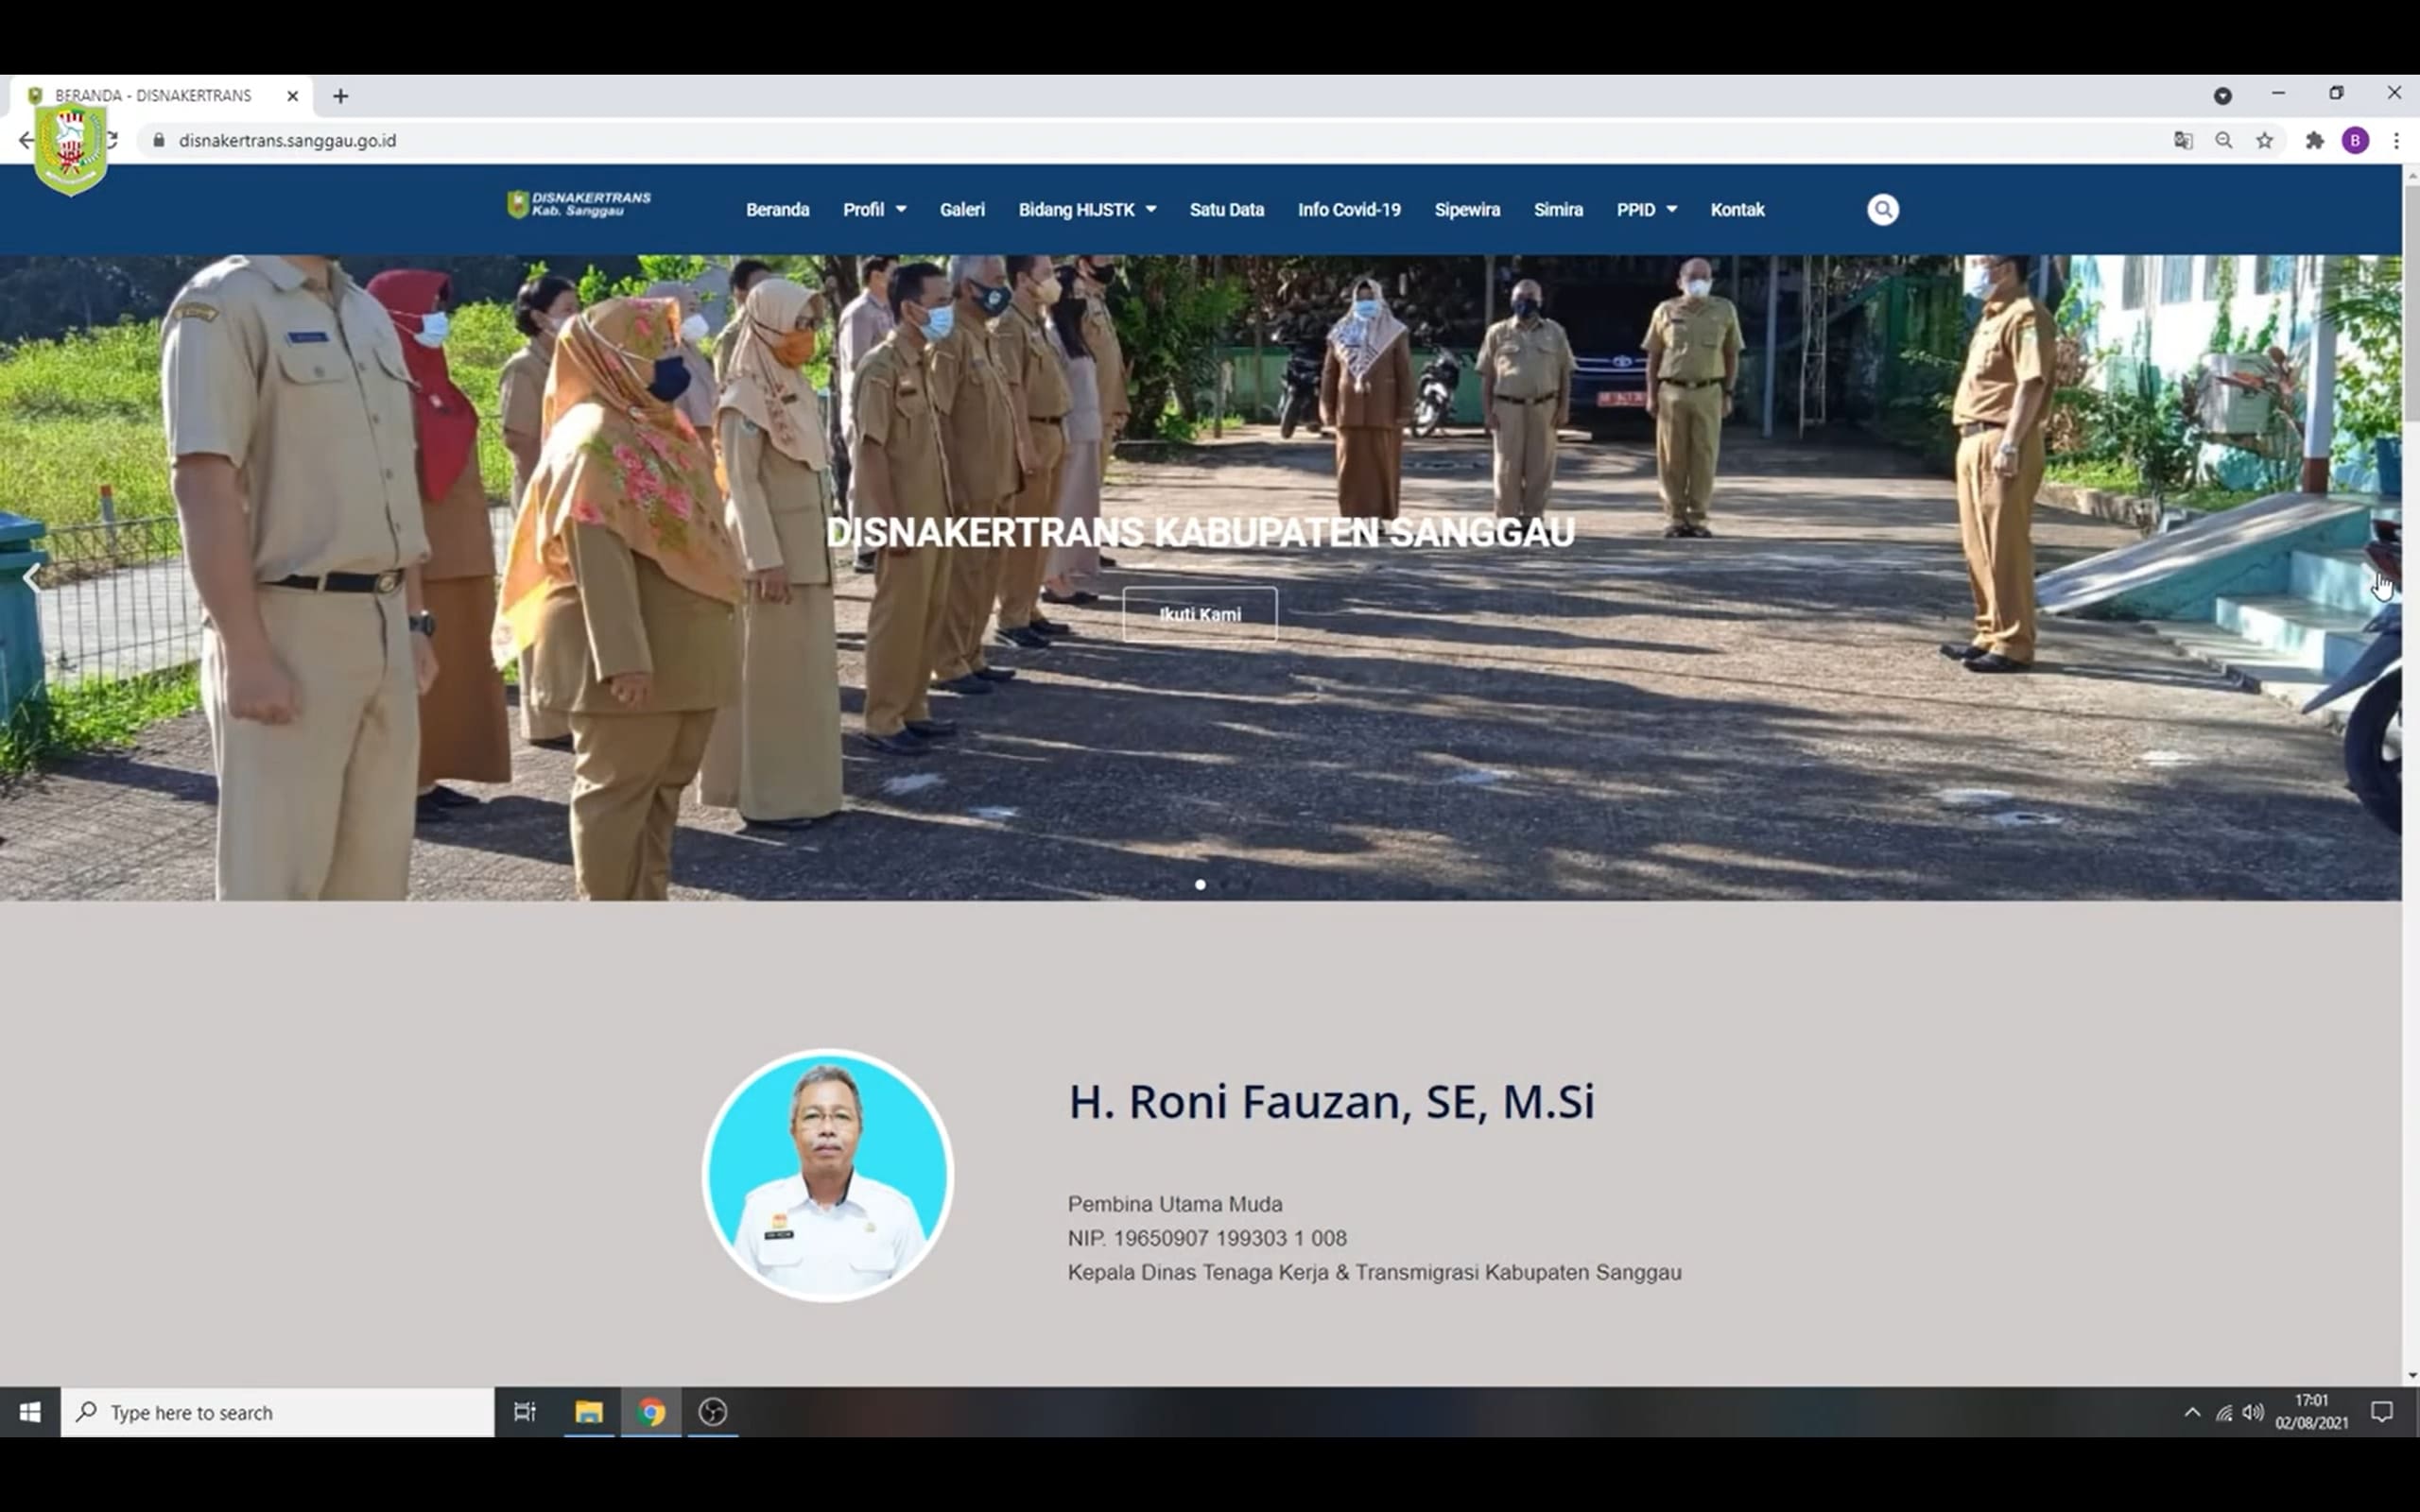Screen dimensions: 2420x1512
Task: Click the scrollbar up arrow
Action: click(2411, 175)
